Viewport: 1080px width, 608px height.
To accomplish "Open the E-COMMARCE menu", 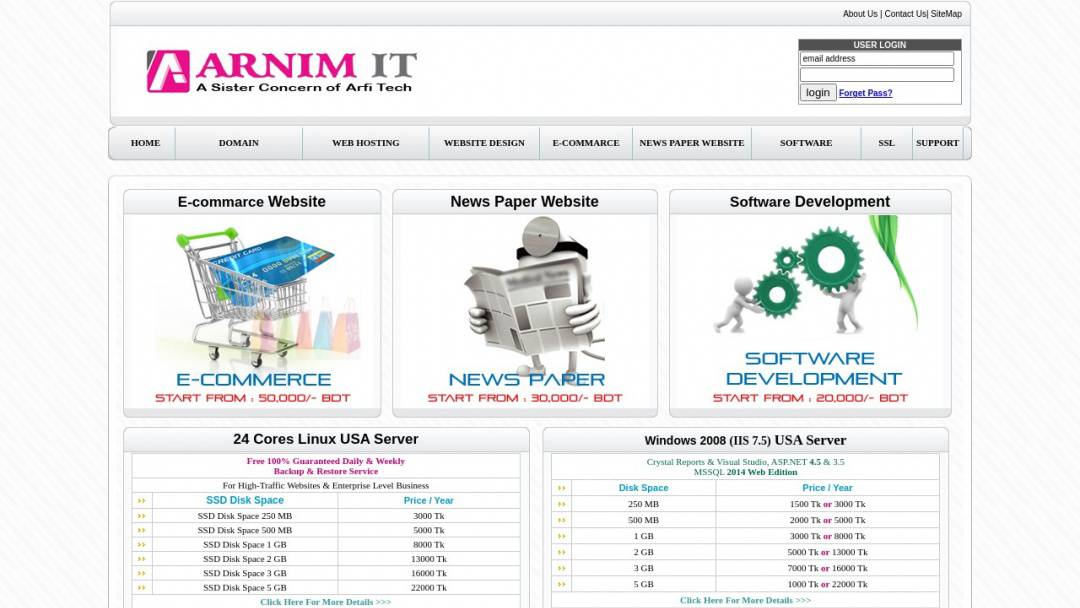I will point(585,142).
